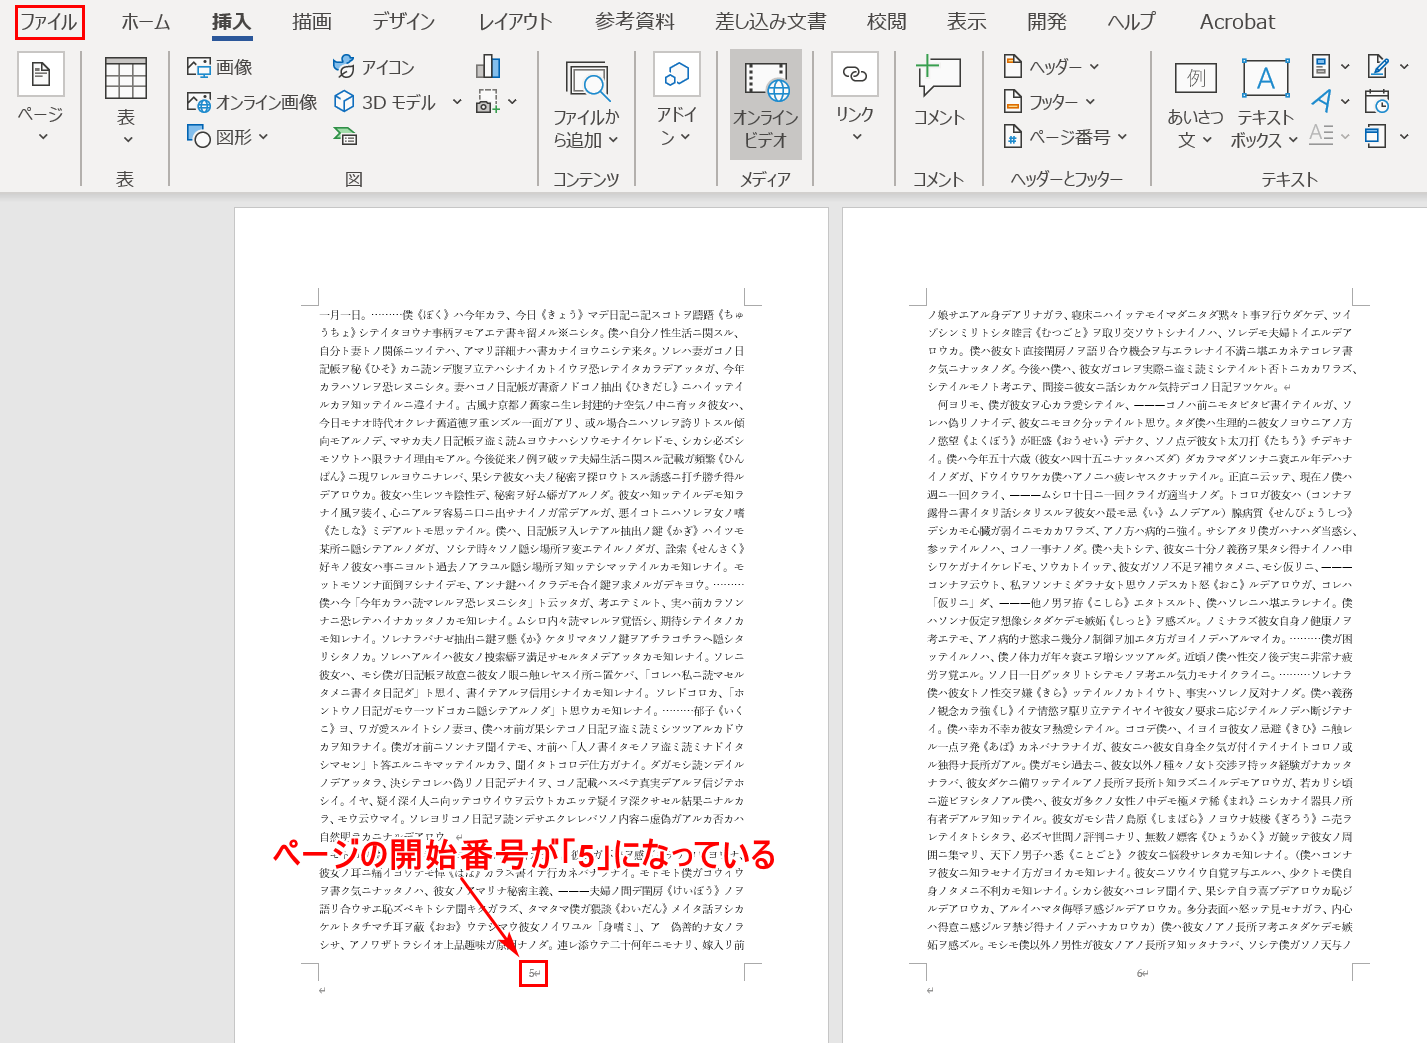Click the 3D モデル cube icon
This screenshot has height=1043, width=1427.
pyautogui.click(x=344, y=101)
